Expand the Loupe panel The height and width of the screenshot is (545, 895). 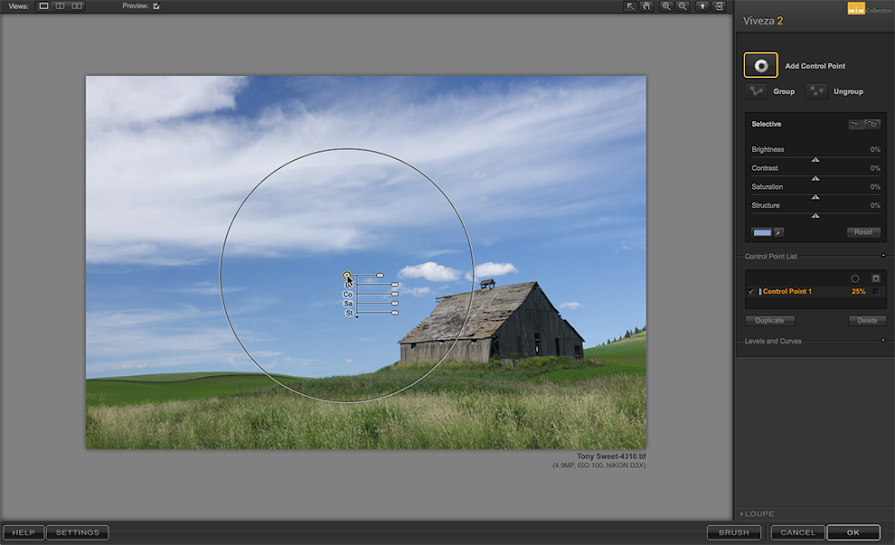point(742,514)
